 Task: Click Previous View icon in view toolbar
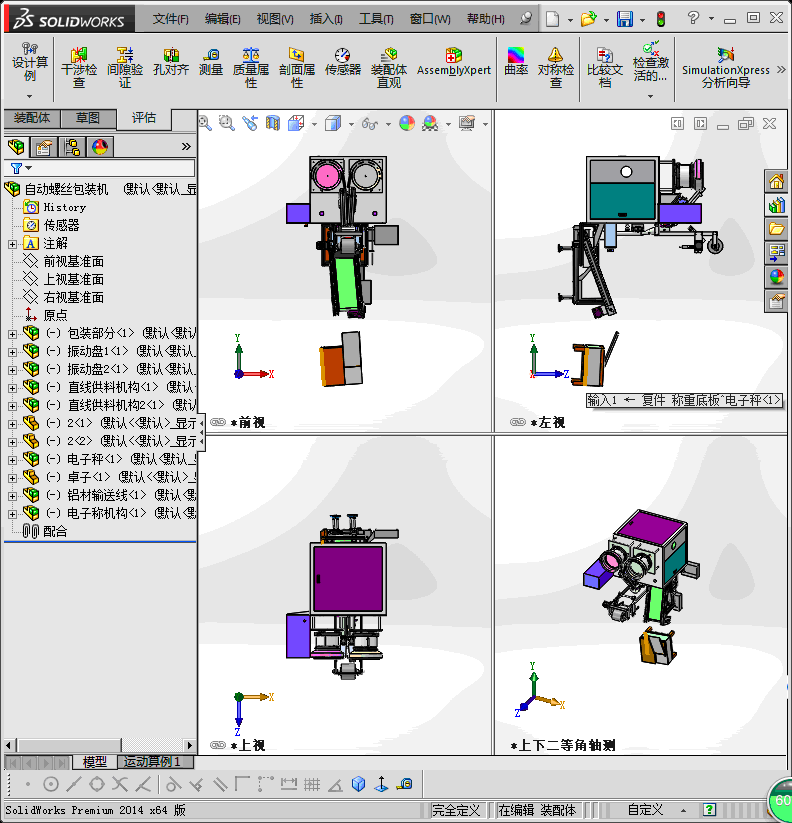(x=250, y=123)
